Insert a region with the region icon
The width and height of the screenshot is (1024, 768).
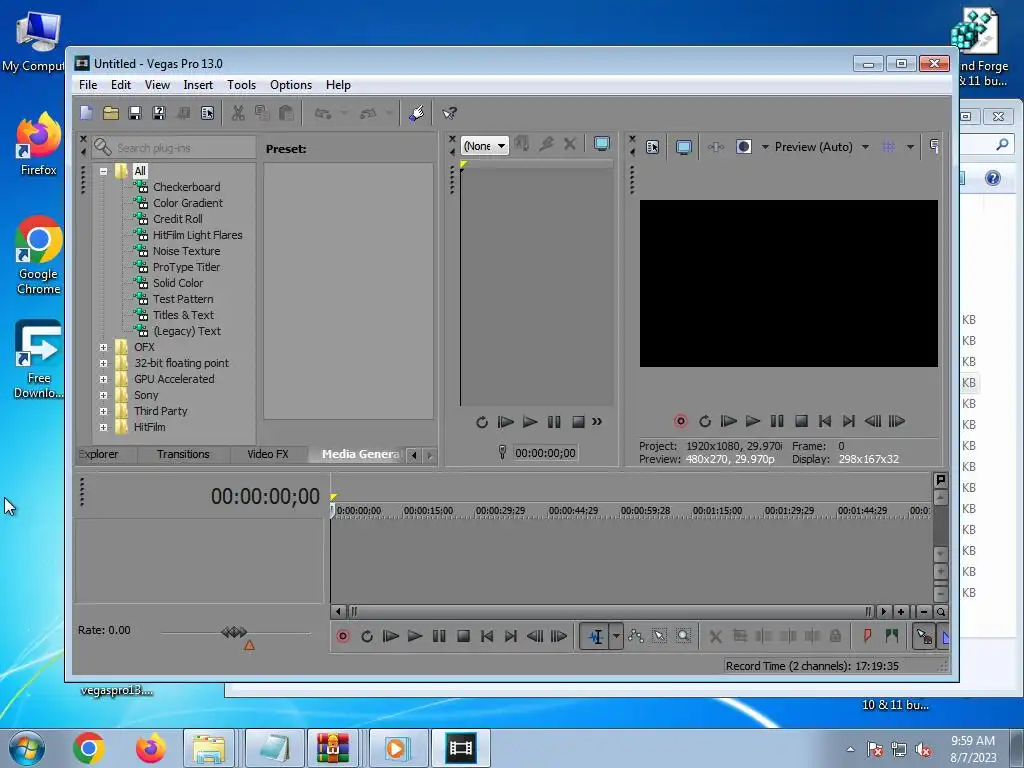tap(891, 636)
